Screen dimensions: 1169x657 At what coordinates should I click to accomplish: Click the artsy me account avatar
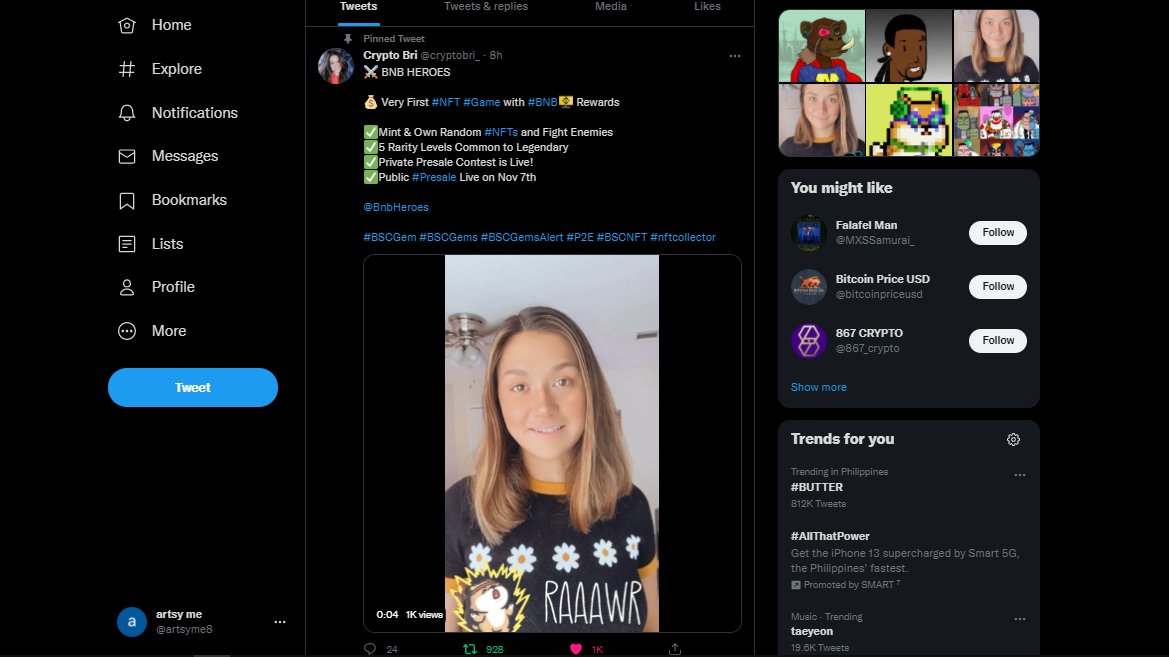point(132,622)
